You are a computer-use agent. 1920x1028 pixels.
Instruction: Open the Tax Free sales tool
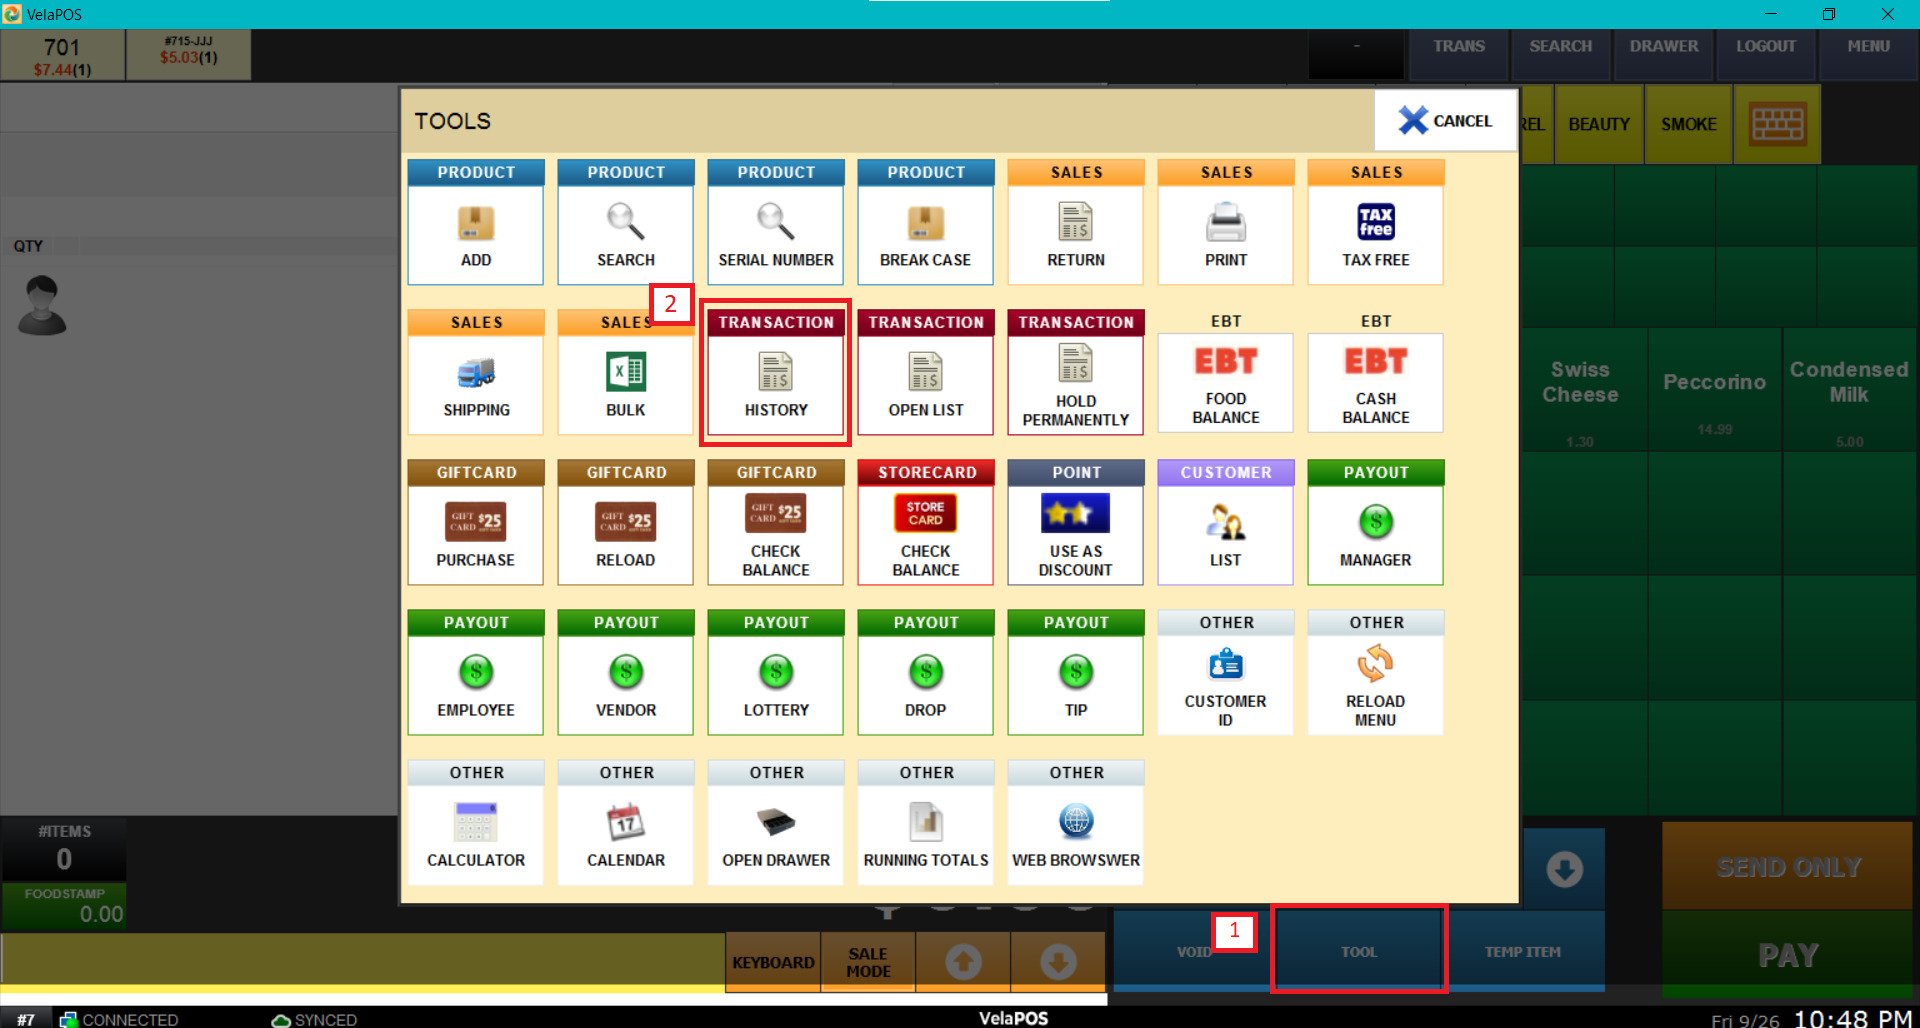(x=1375, y=224)
